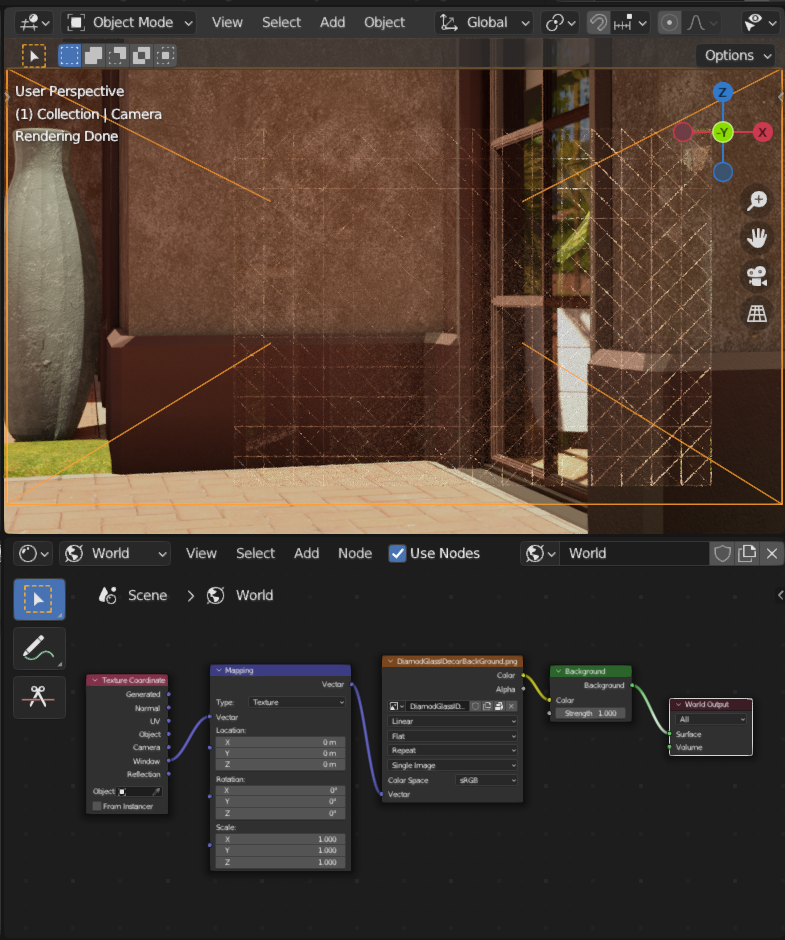This screenshot has height=940, width=785.
Task: Click the green -Y axis gizmo handle
Action: point(723,132)
